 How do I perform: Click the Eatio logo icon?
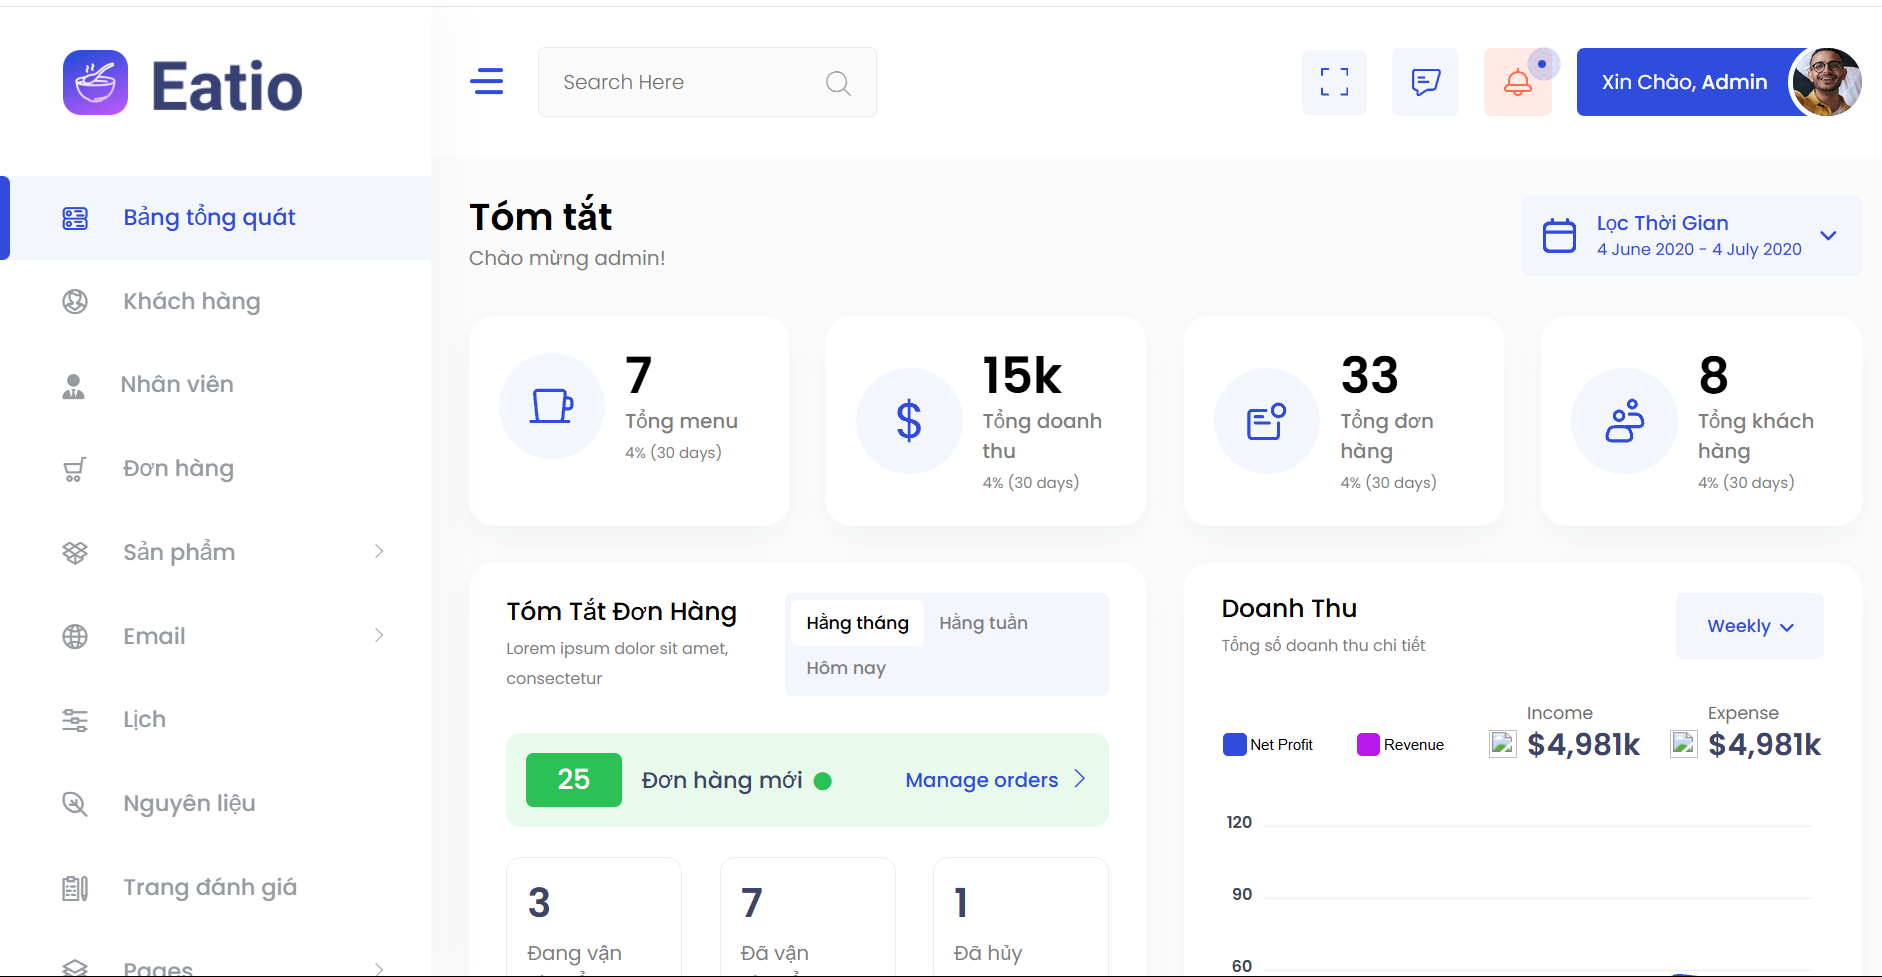(x=95, y=83)
